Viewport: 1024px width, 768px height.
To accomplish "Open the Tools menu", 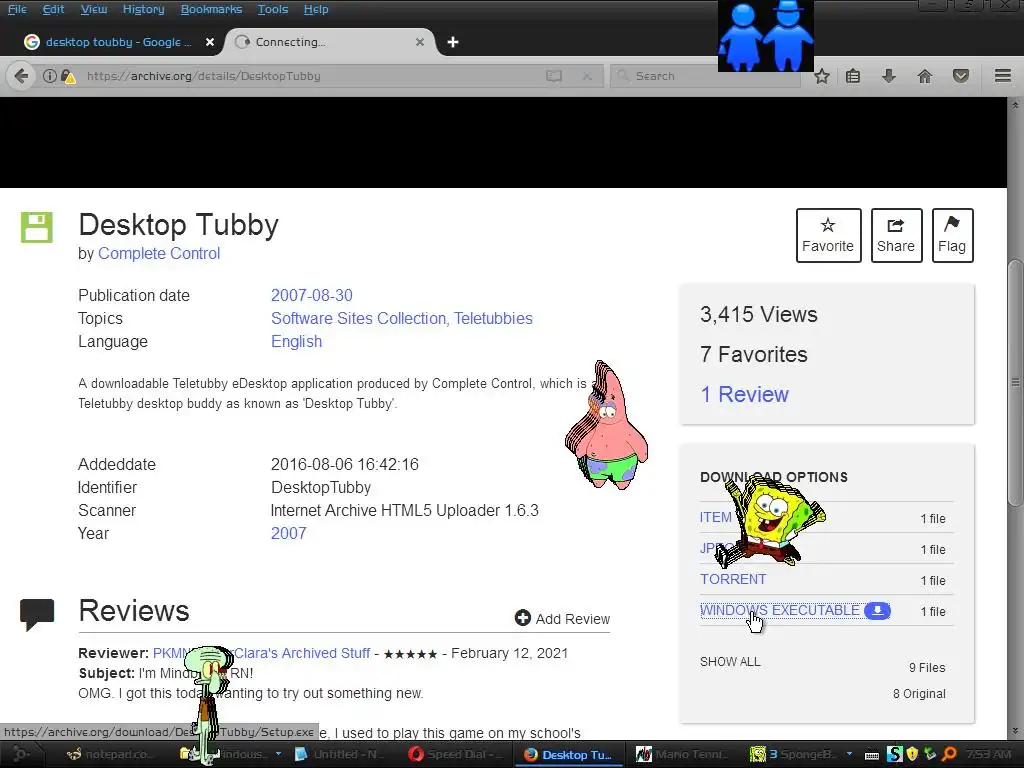I will [x=272, y=9].
